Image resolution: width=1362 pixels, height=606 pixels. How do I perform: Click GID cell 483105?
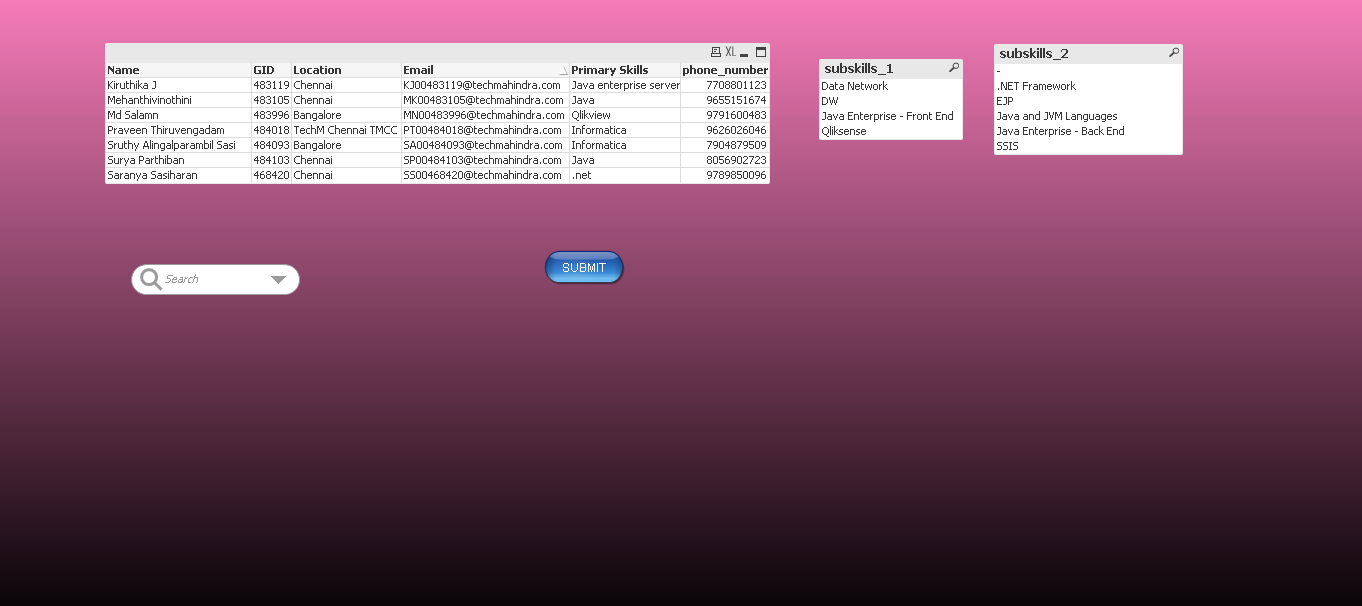(271, 100)
